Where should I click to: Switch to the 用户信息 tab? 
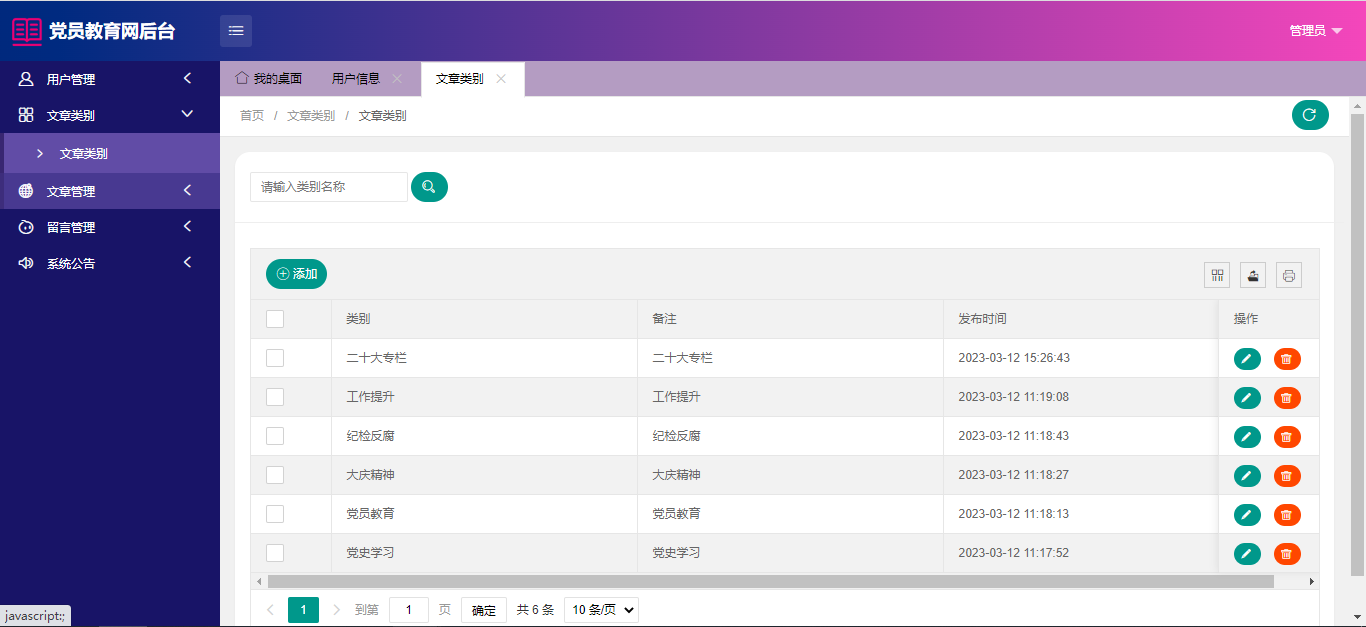(356, 78)
